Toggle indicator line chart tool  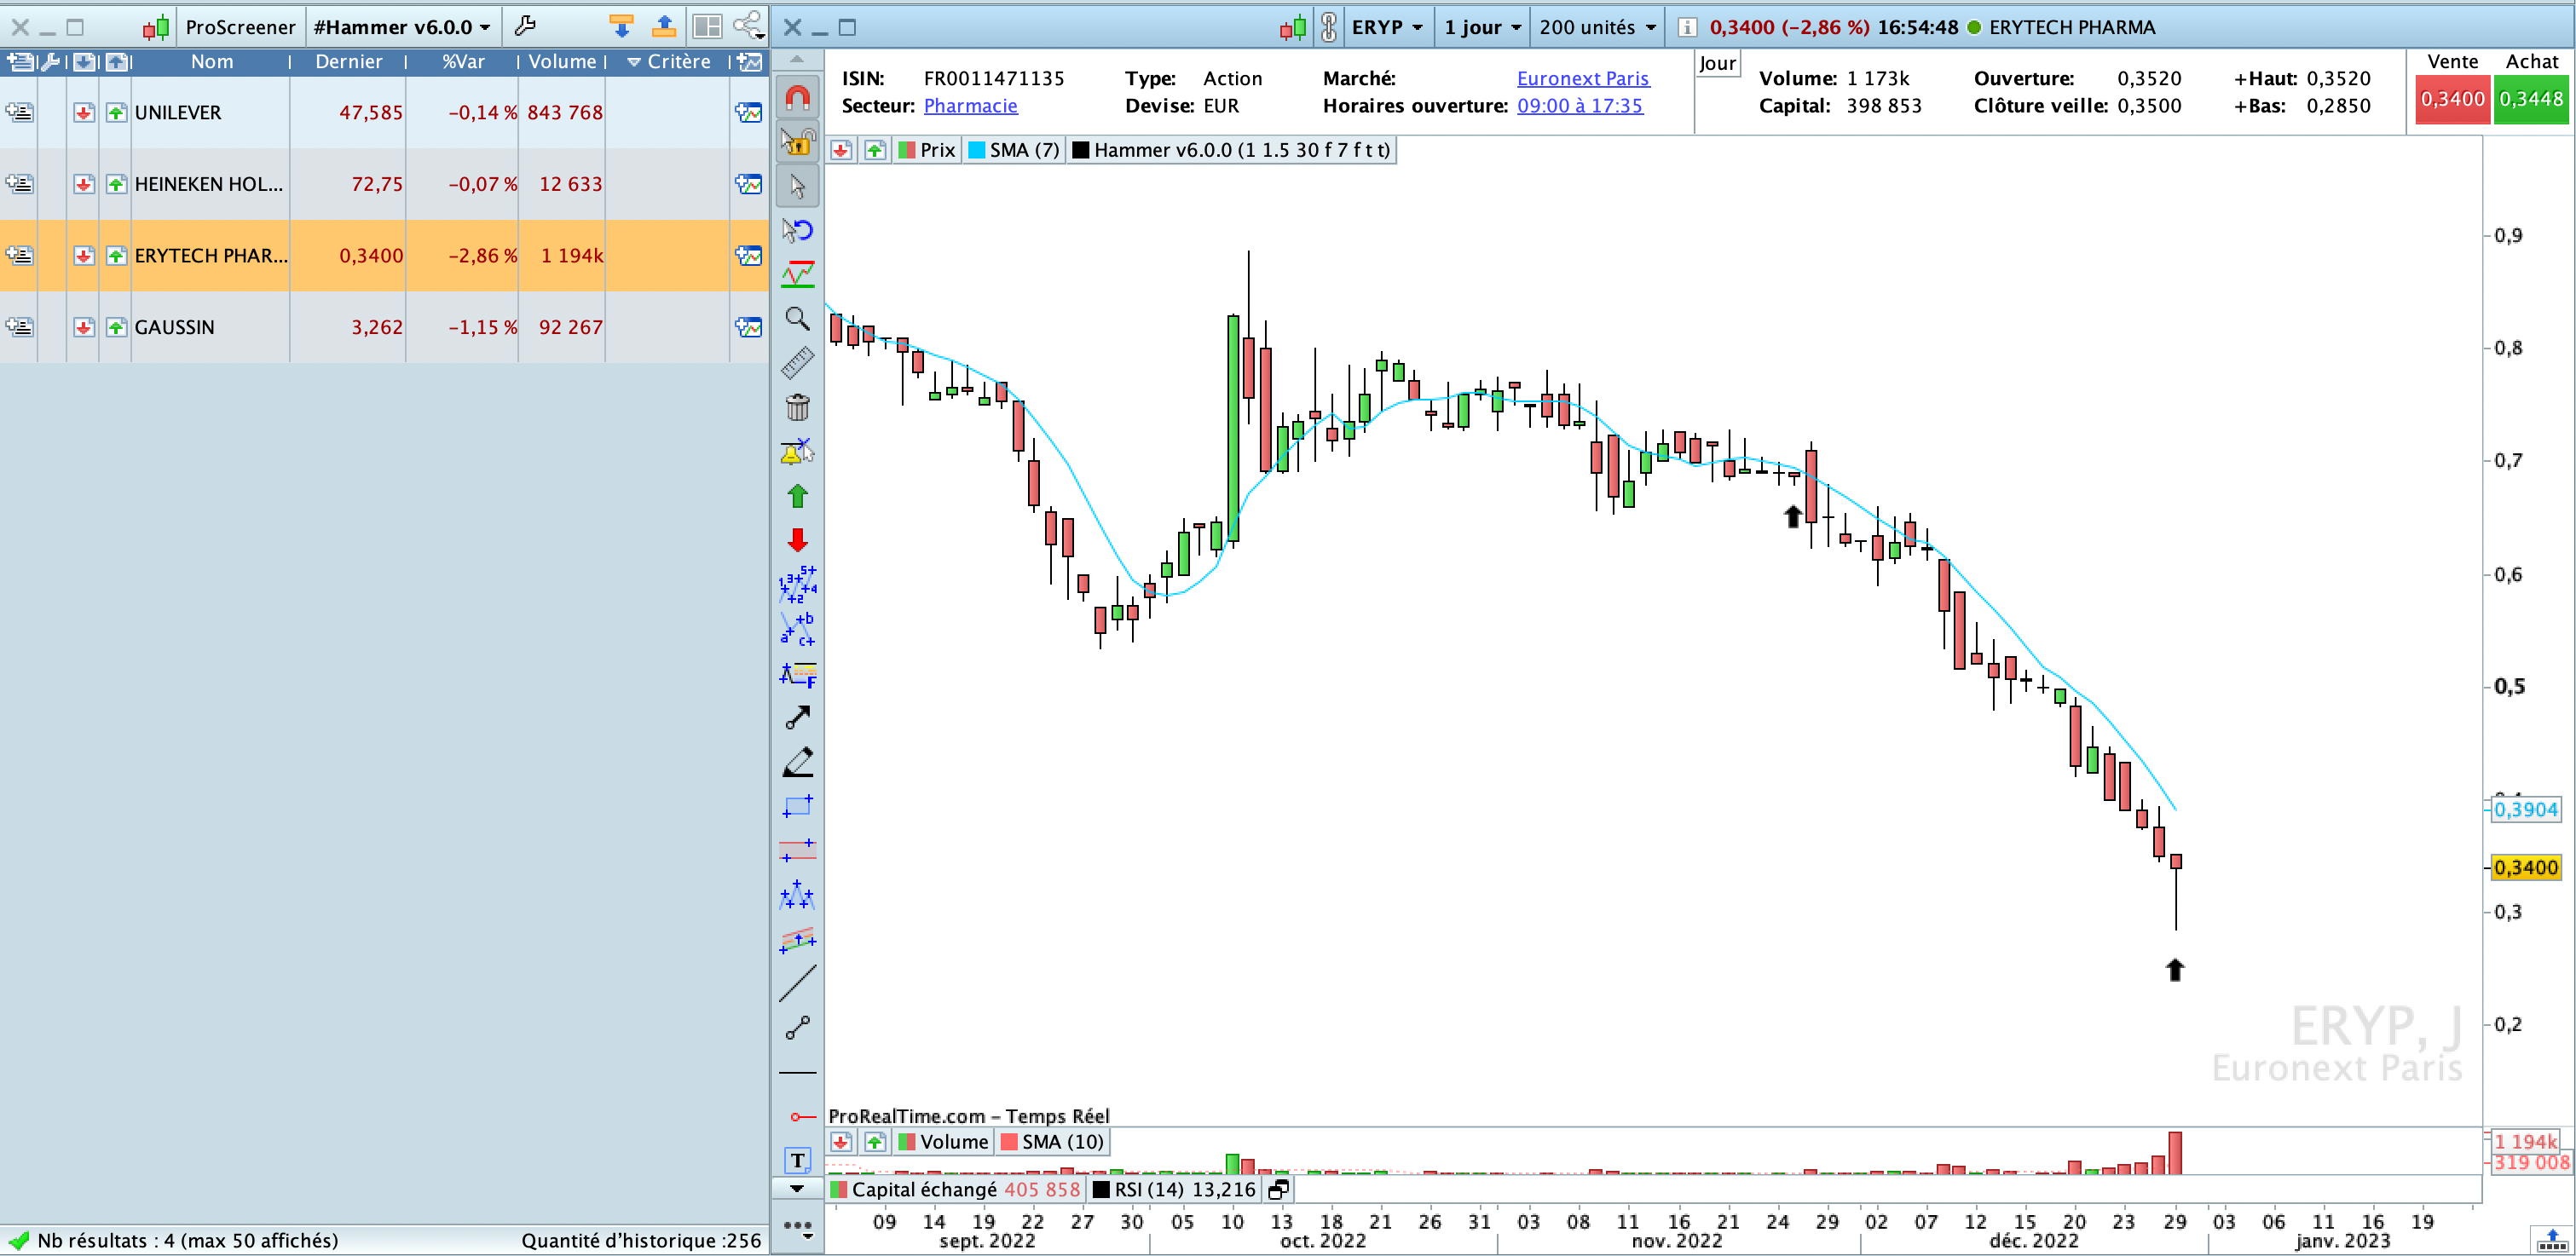(x=797, y=274)
